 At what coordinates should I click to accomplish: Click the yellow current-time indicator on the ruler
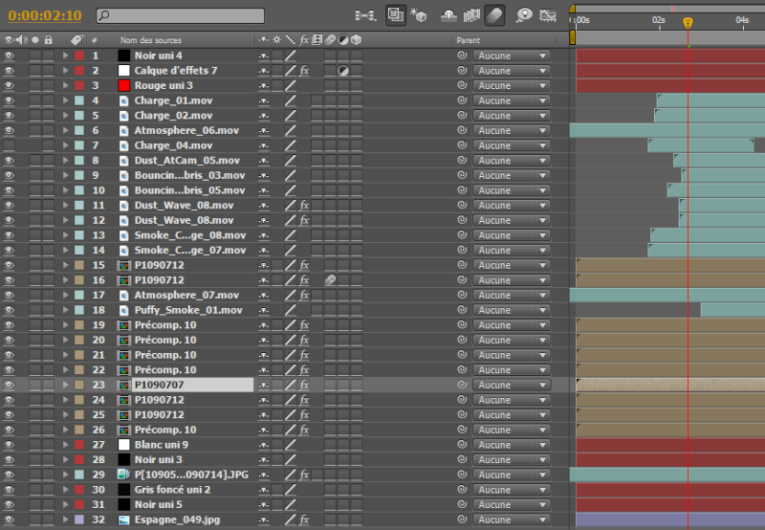pyautogui.click(x=688, y=23)
